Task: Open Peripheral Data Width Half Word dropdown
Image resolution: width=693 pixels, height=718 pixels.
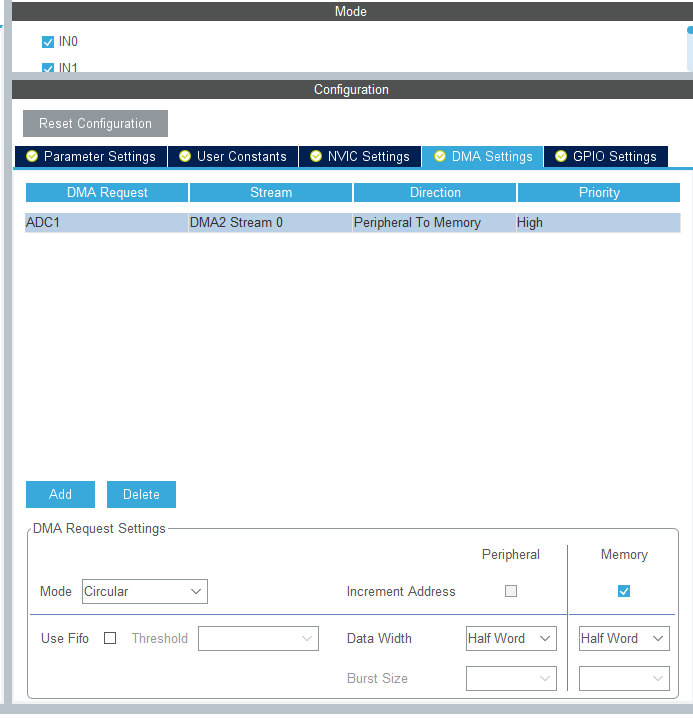Action: (x=511, y=638)
